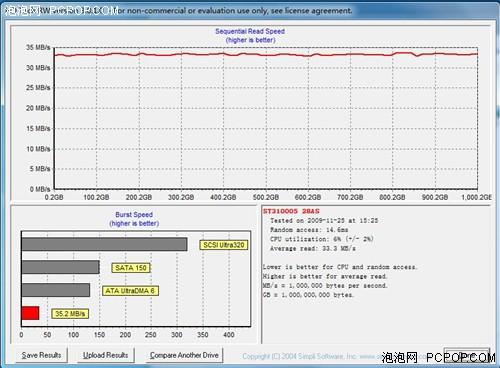Viewport: 500px width, 368px height.
Task: Select the ST310005 28AS drive name heading
Action: (x=291, y=211)
